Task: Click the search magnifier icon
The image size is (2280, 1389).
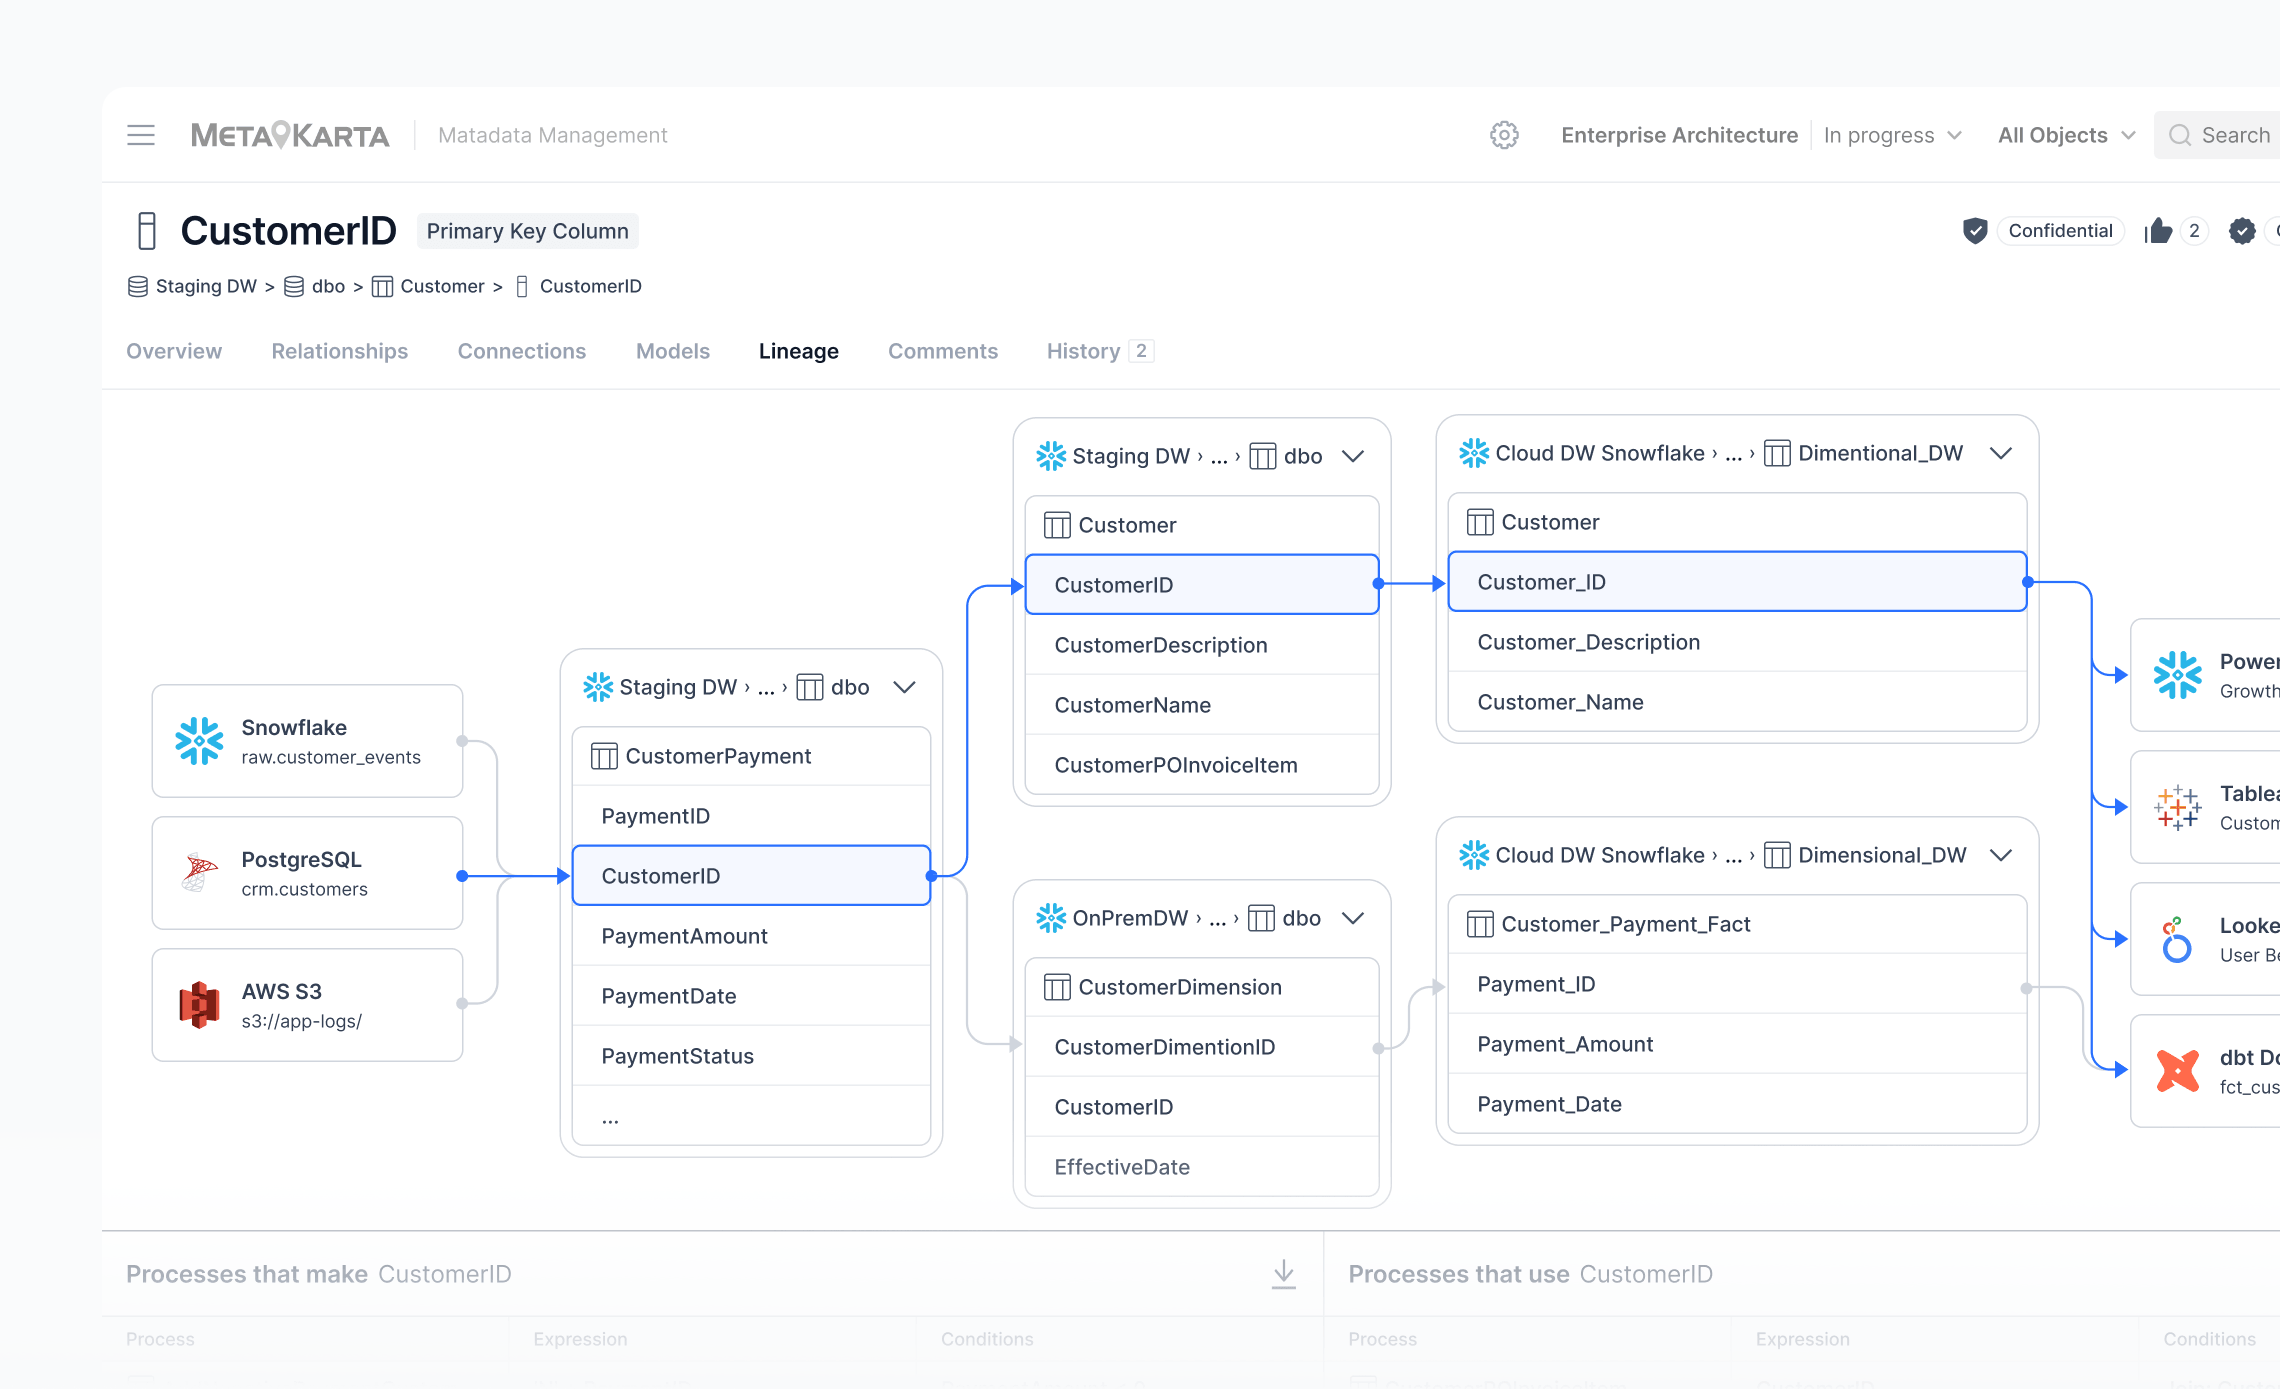Action: click(2180, 135)
